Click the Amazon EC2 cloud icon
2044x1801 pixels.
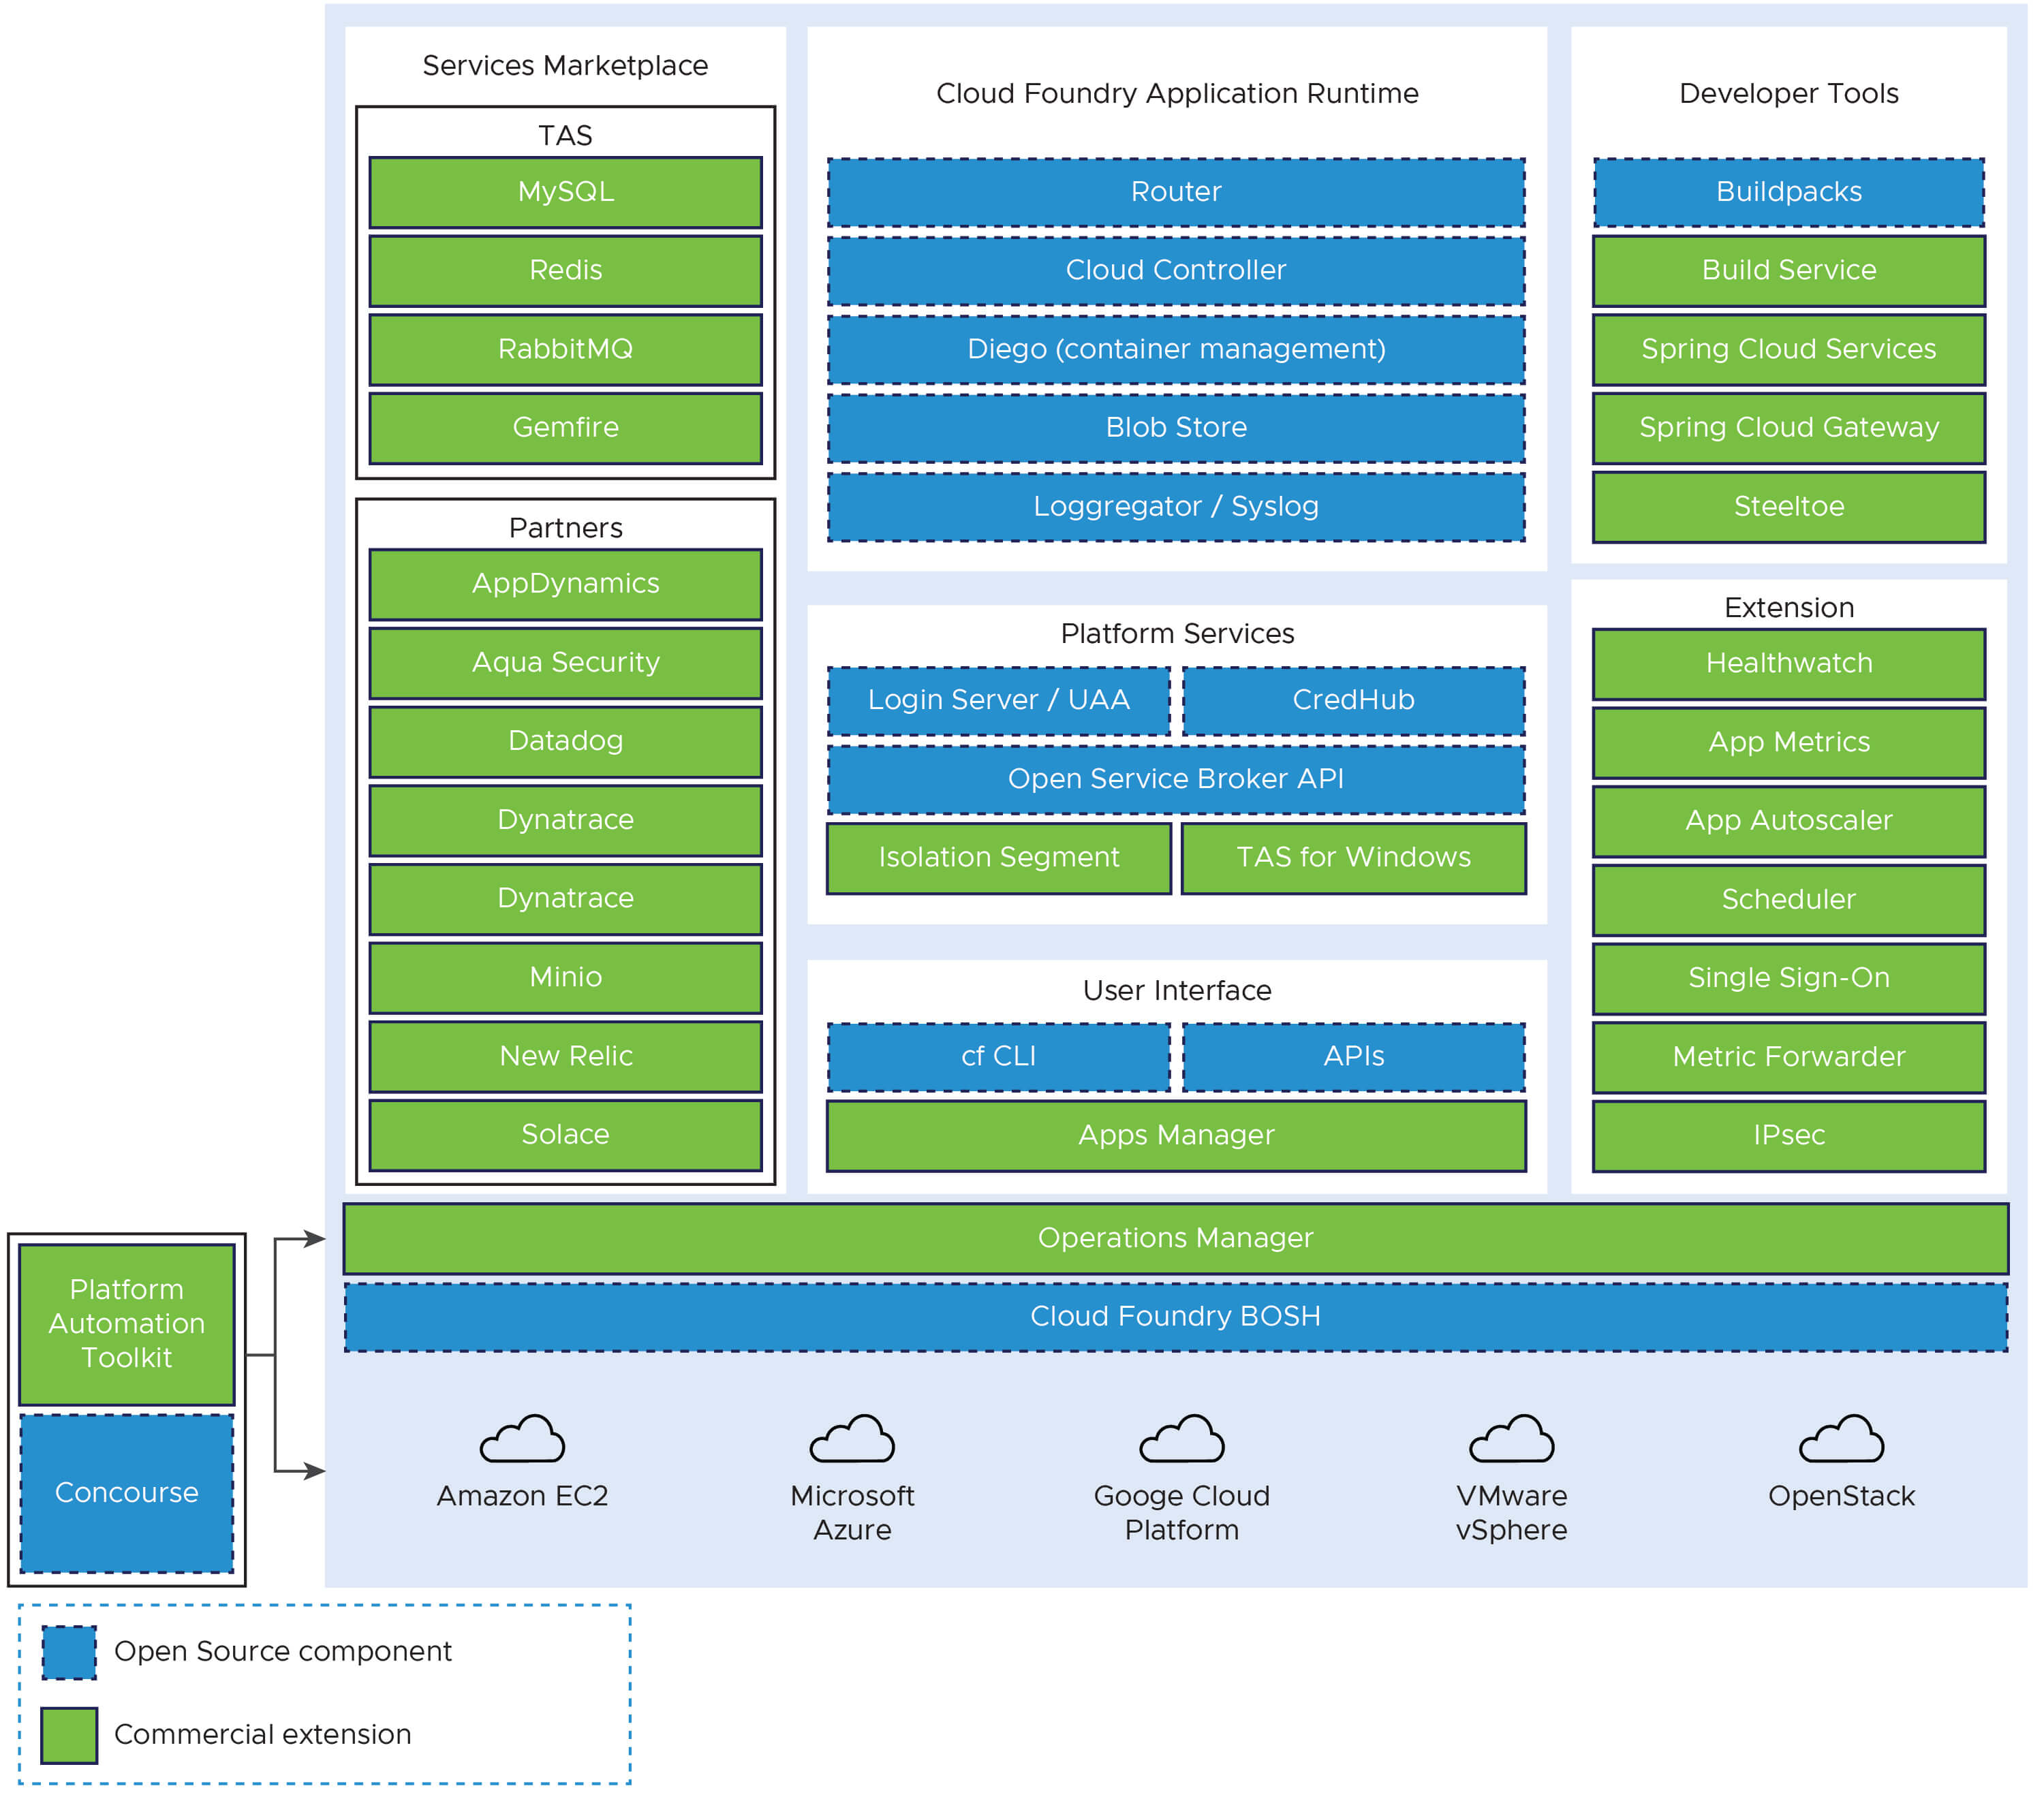(x=522, y=1439)
